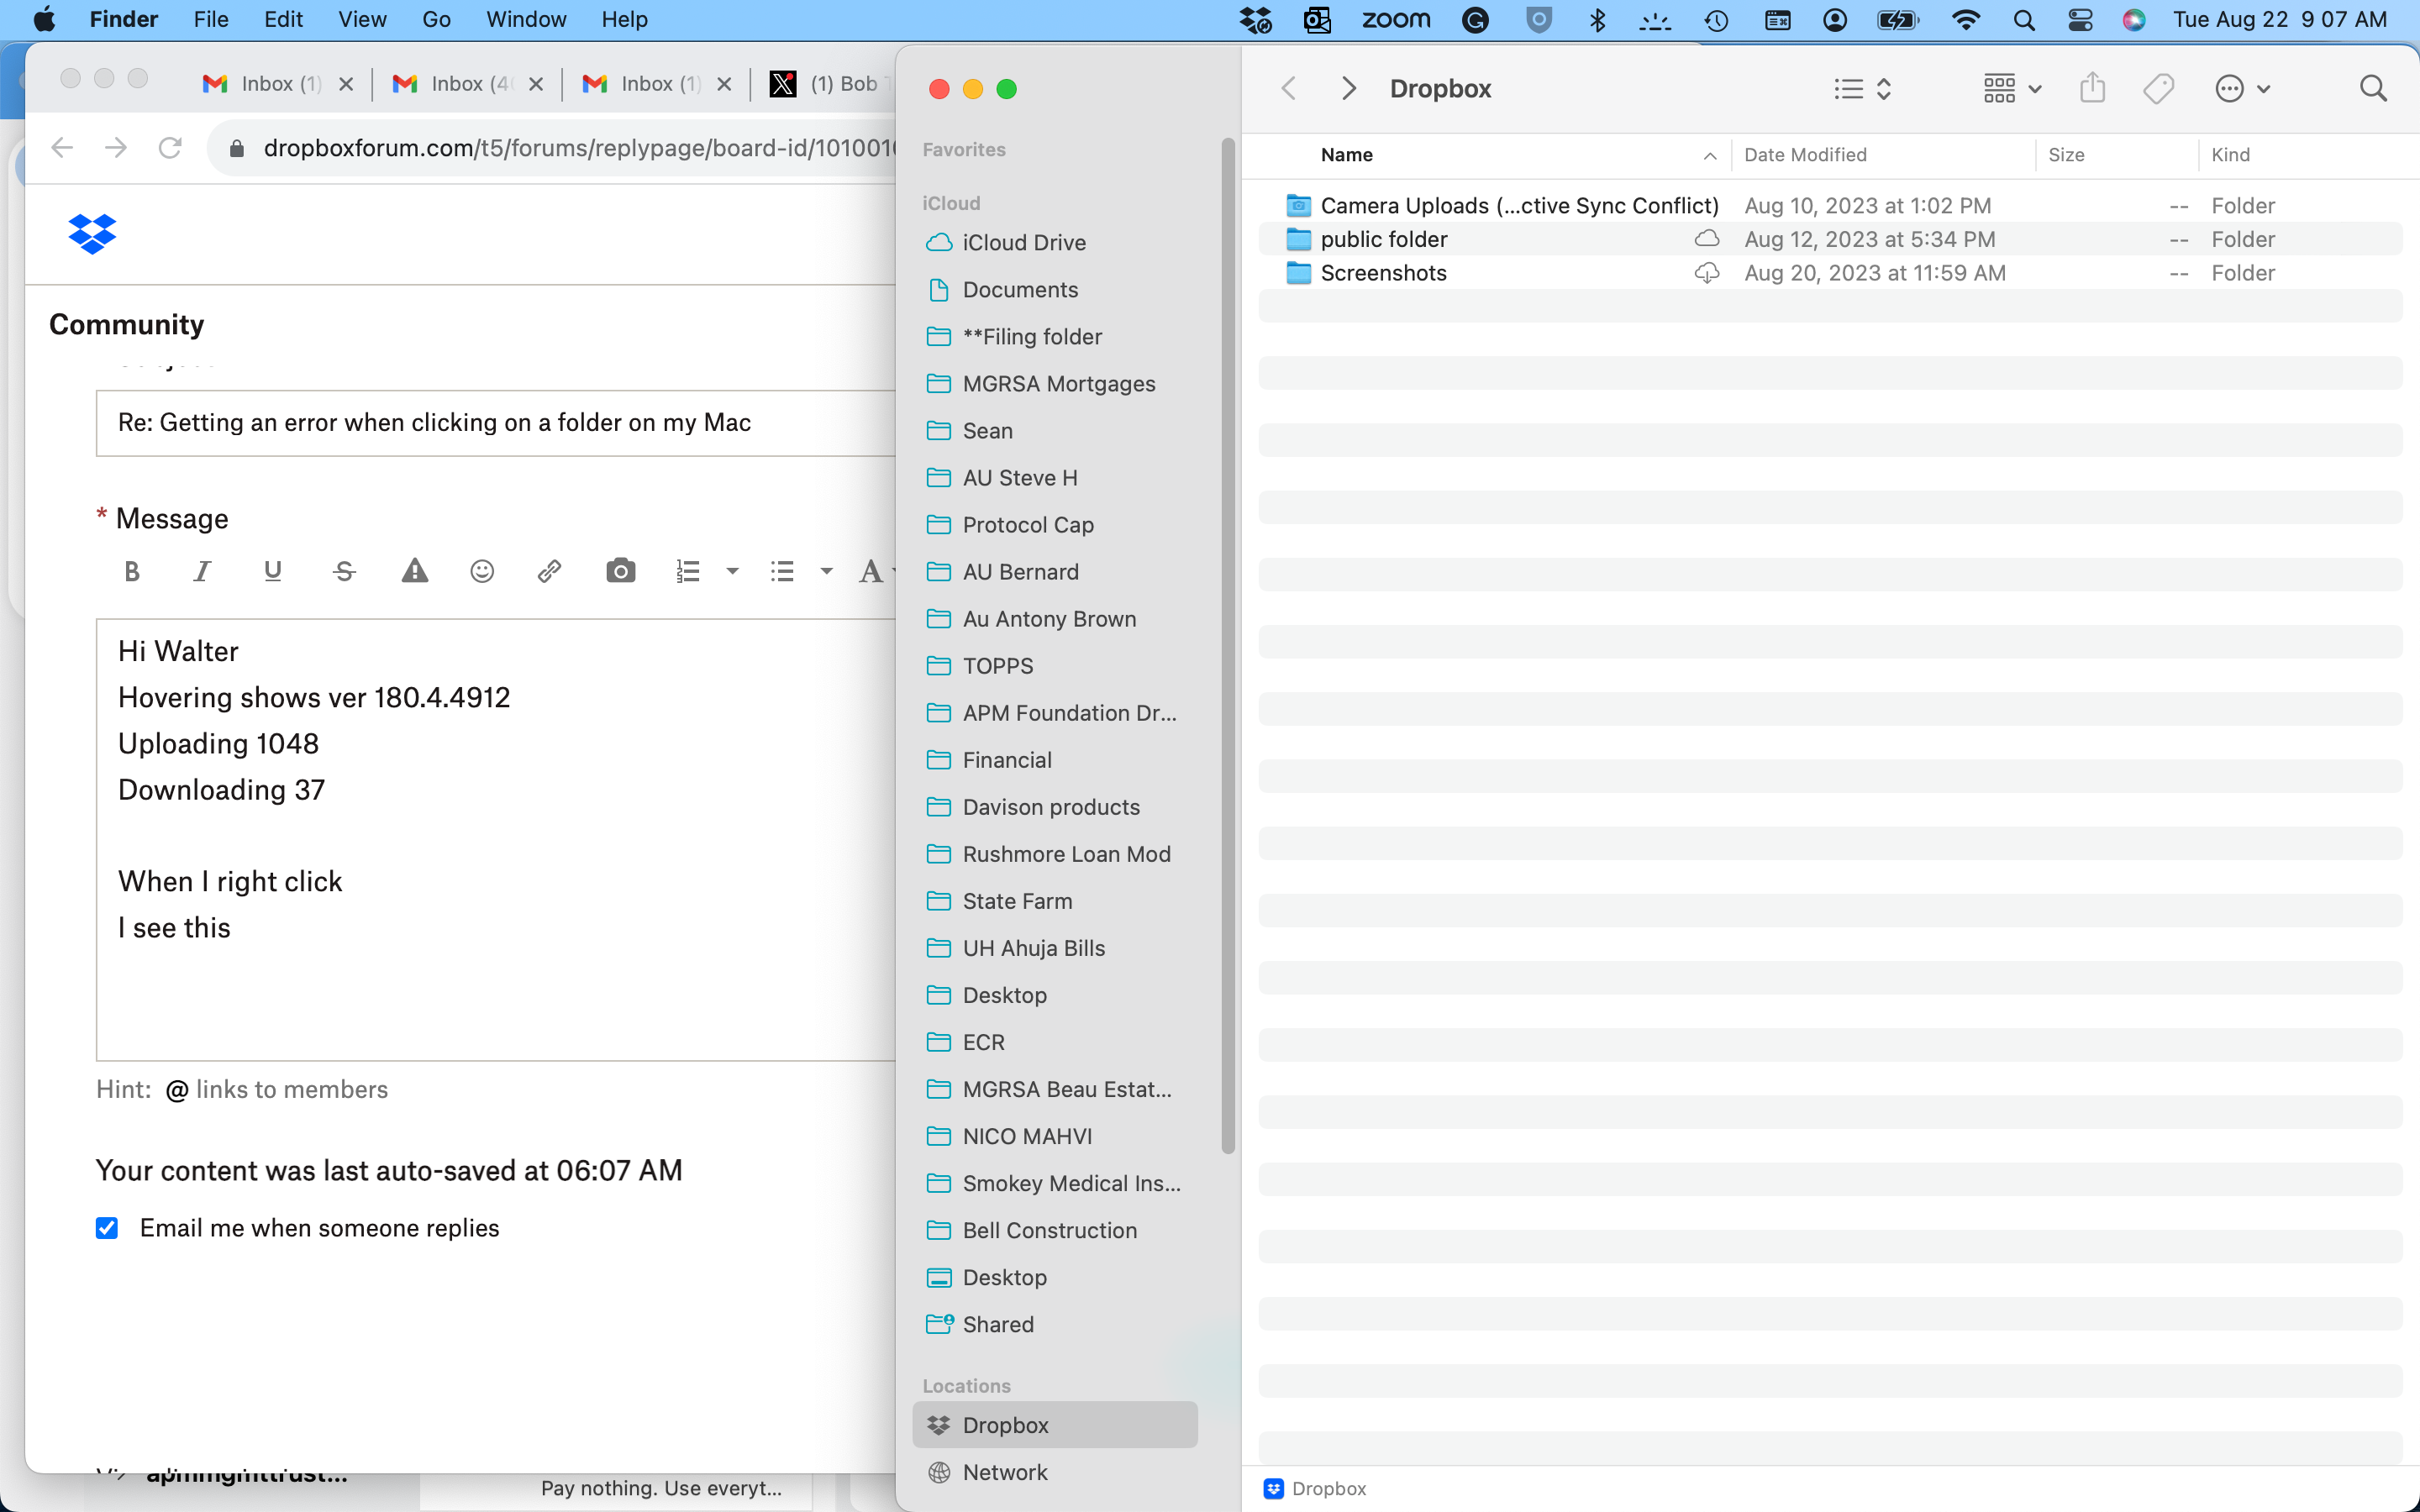Apply italic formatting in message editor

click(202, 571)
